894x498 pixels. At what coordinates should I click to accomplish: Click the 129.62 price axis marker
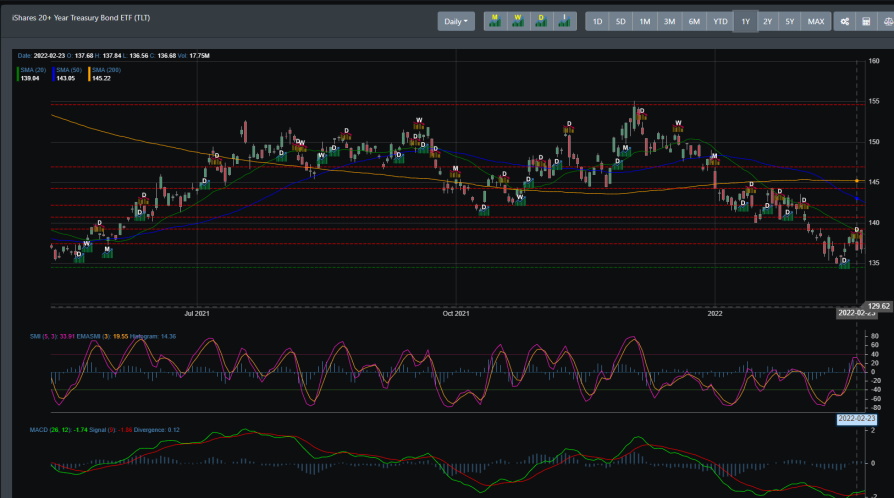coord(879,306)
